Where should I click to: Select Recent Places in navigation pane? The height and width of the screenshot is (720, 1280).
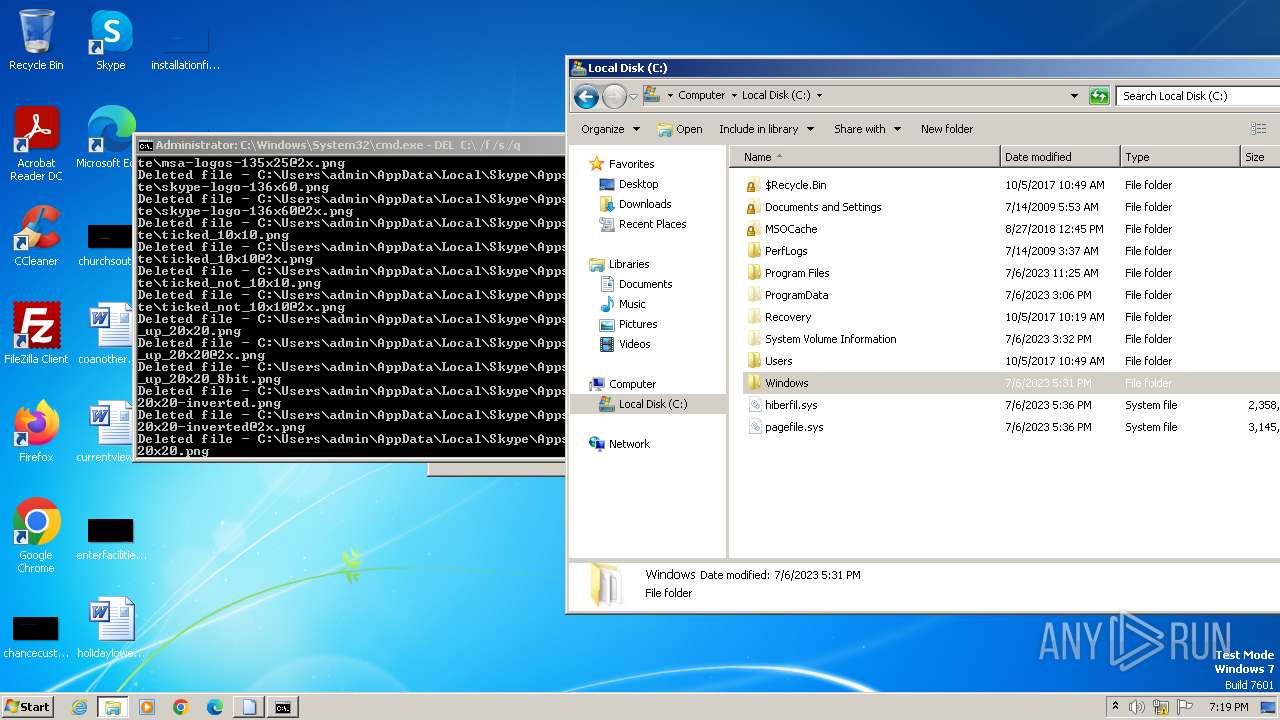[x=652, y=224]
